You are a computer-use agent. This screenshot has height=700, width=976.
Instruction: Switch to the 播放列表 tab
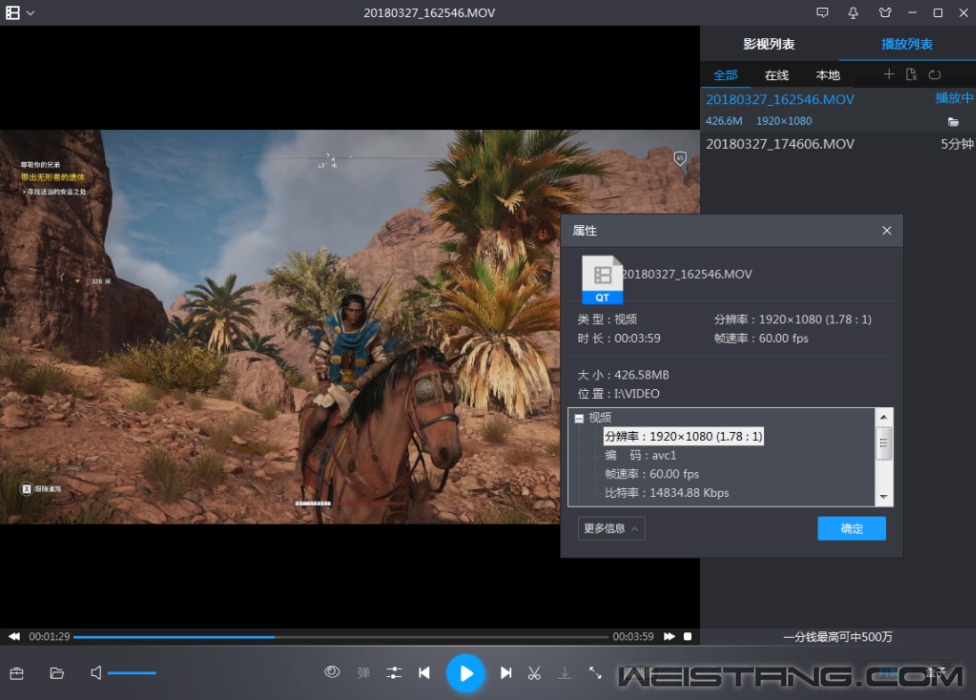tap(907, 44)
